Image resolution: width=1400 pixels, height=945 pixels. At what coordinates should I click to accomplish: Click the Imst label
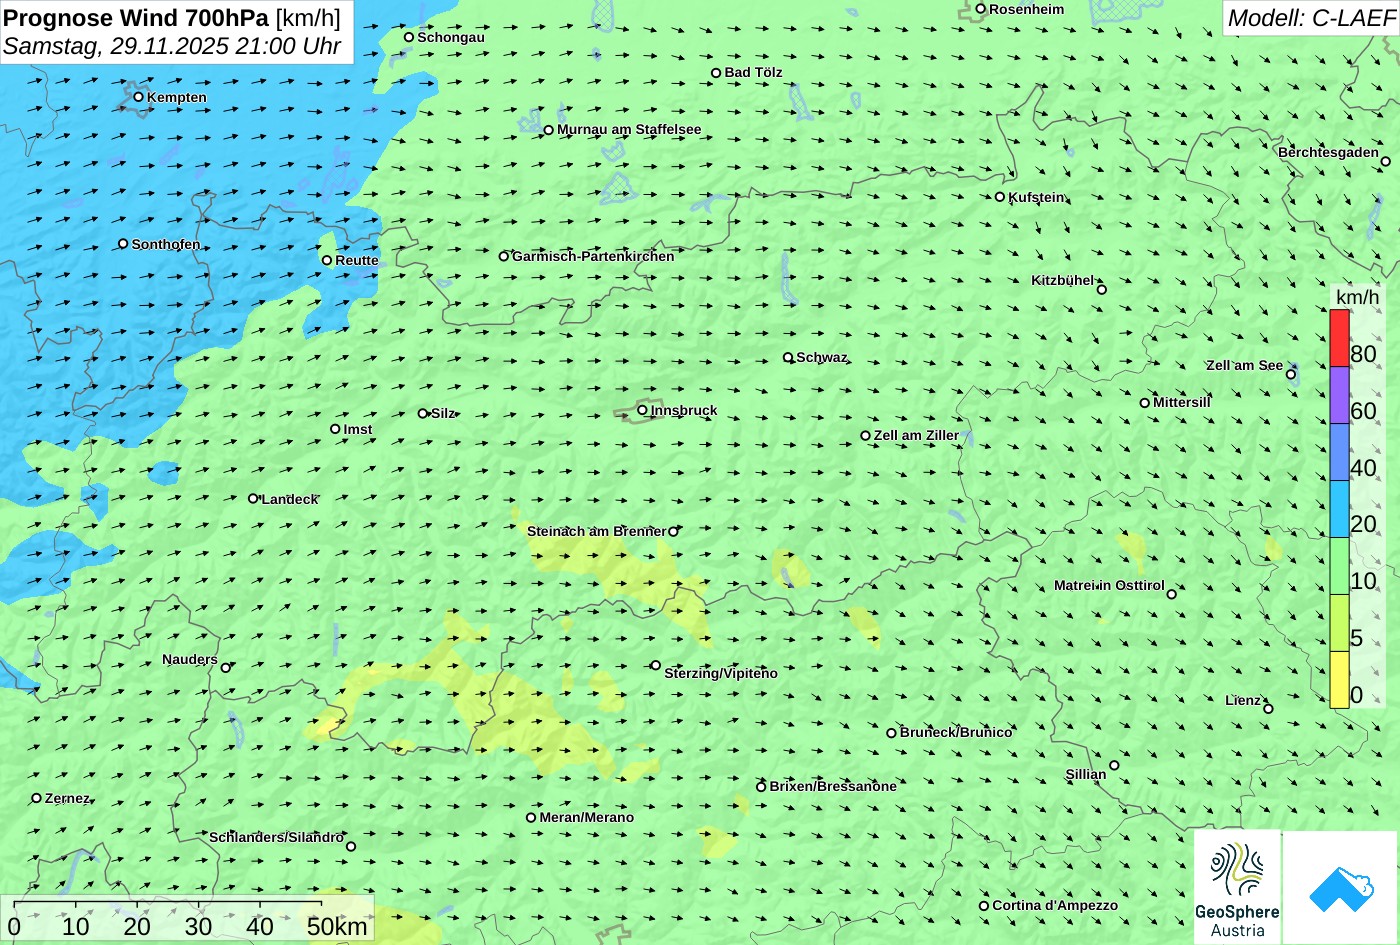pyautogui.click(x=358, y=429)
